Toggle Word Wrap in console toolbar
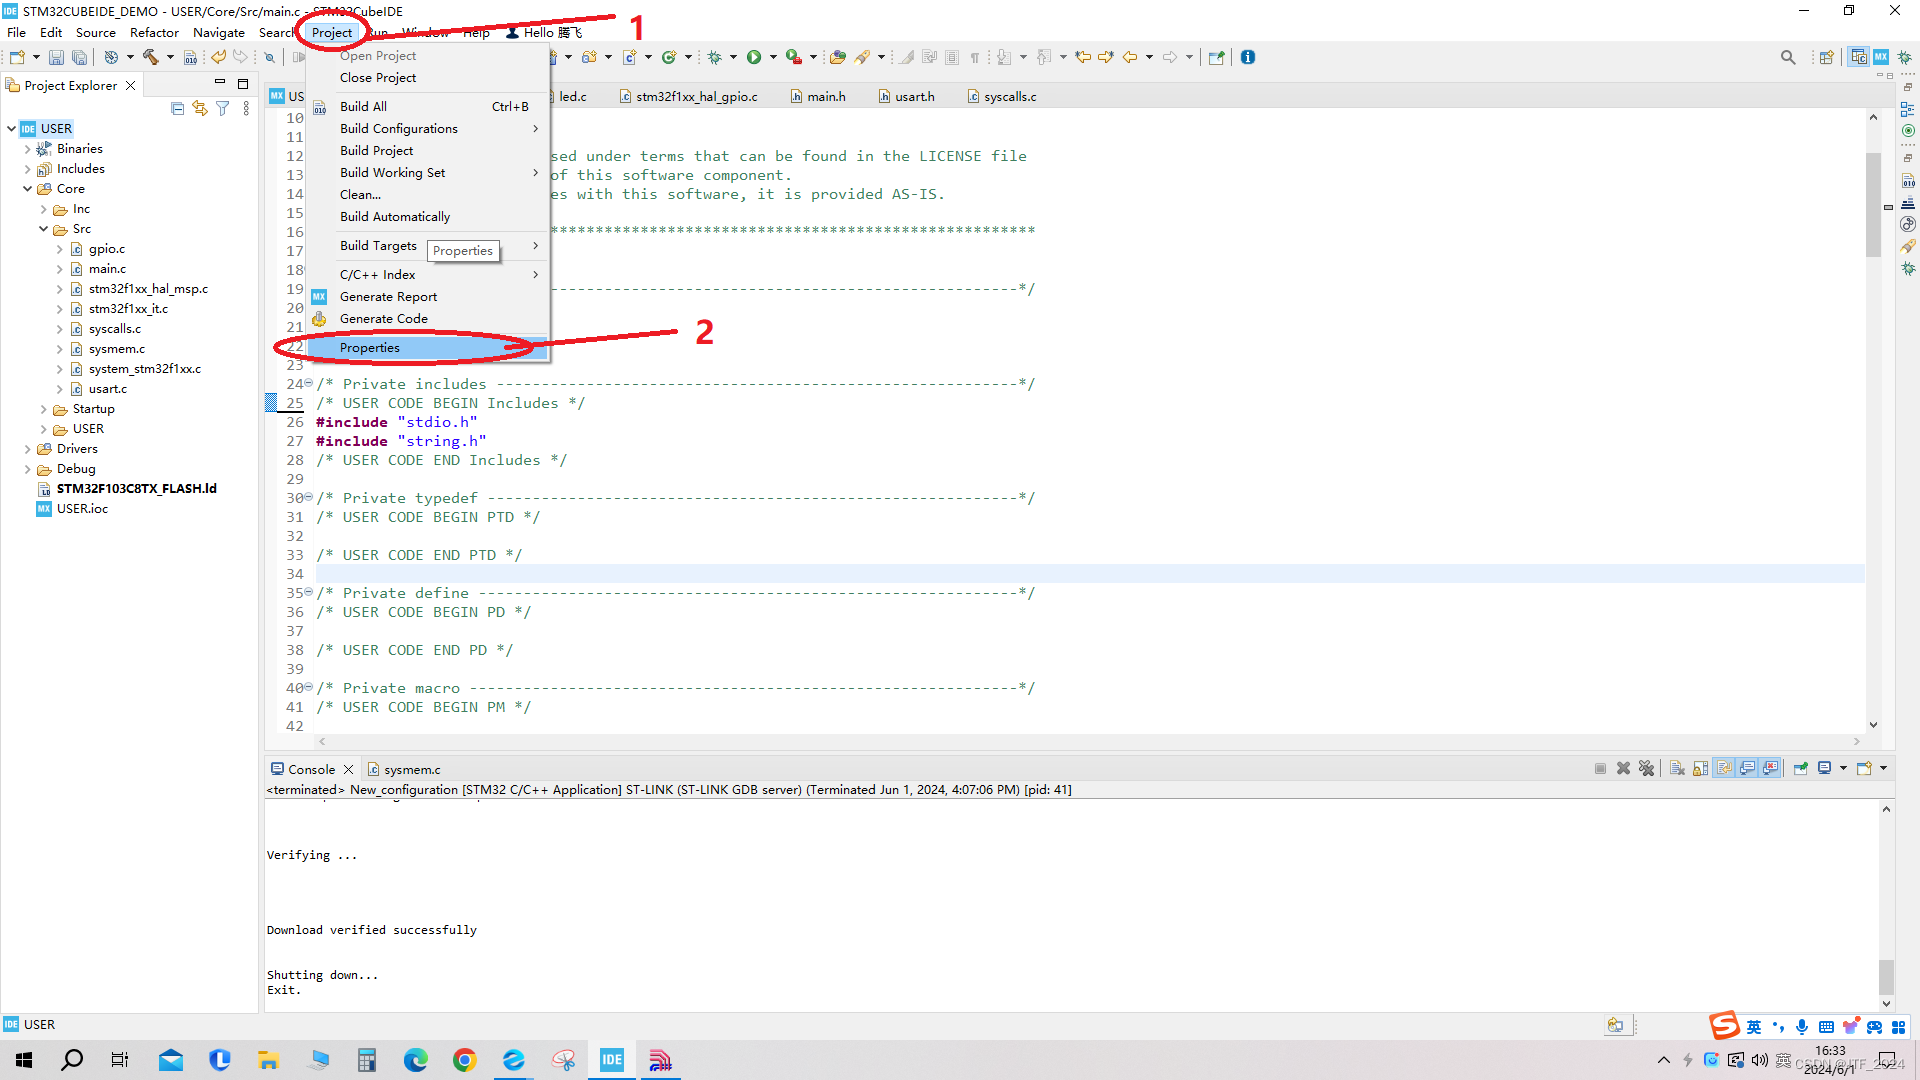 [x=1724, y=768]
